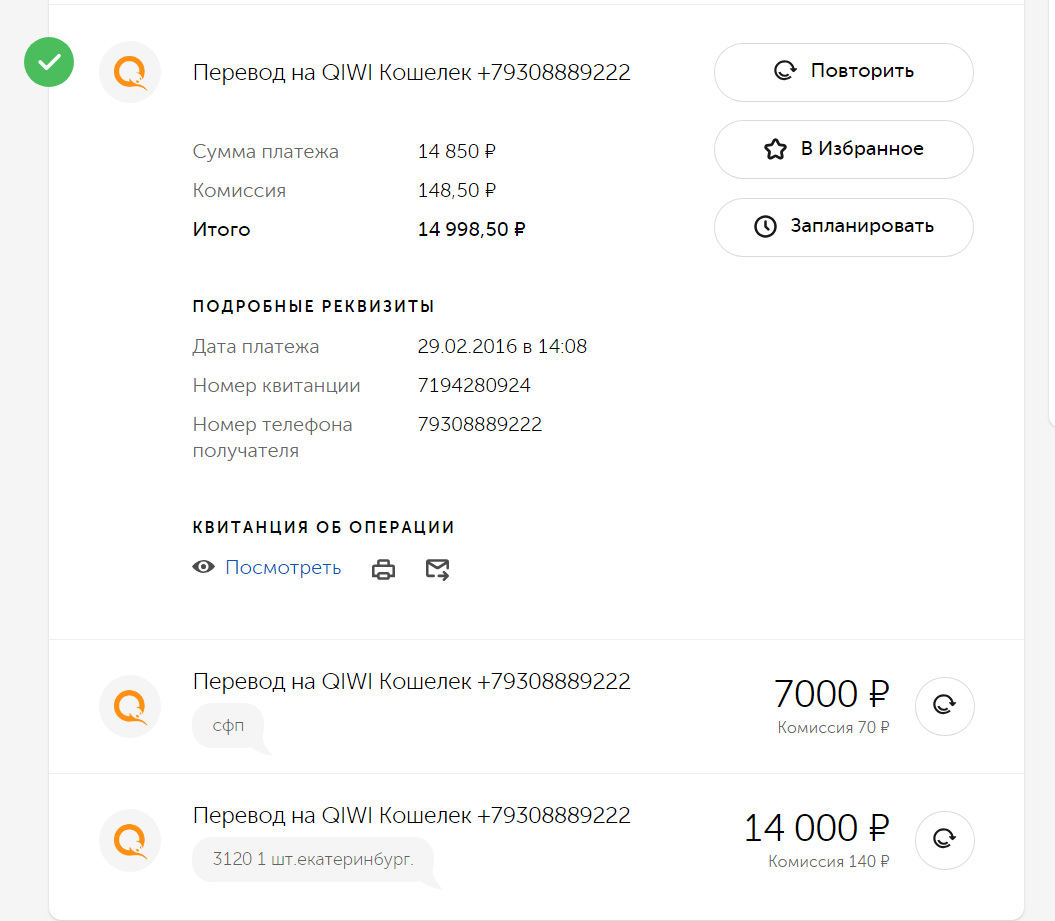Click the Запланировать button
Image resolution: width=1055 pixels, height=921 pixels.
pos(844,227)
